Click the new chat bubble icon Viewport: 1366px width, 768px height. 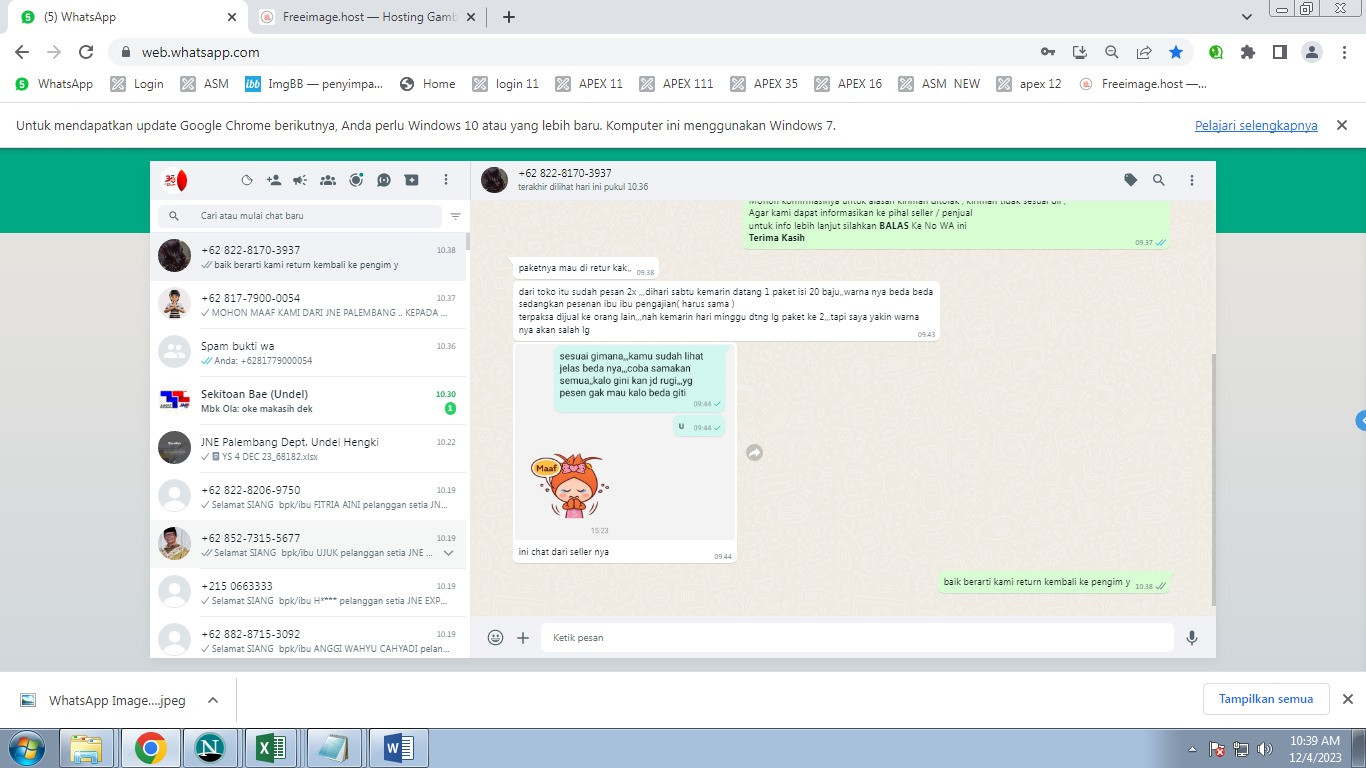pos(384,180)
